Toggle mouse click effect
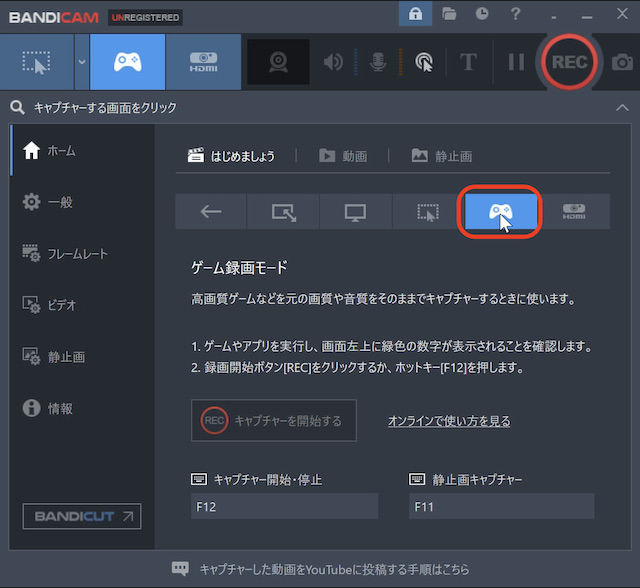This screenshot has height=588, width=640. [424, 62]
